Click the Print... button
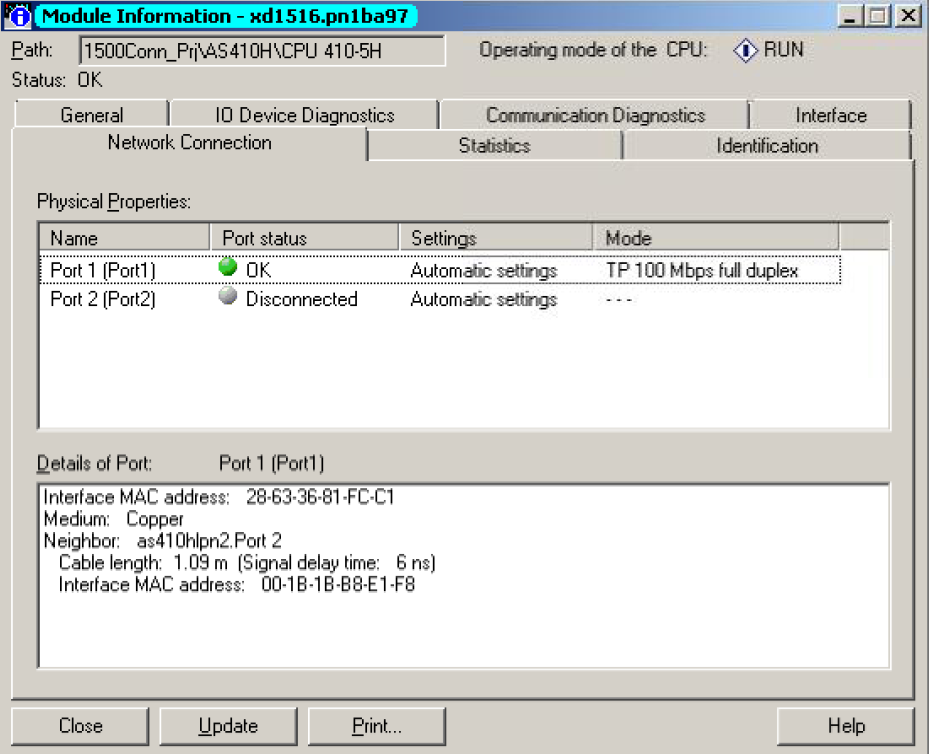 click(x=376, y=726)
